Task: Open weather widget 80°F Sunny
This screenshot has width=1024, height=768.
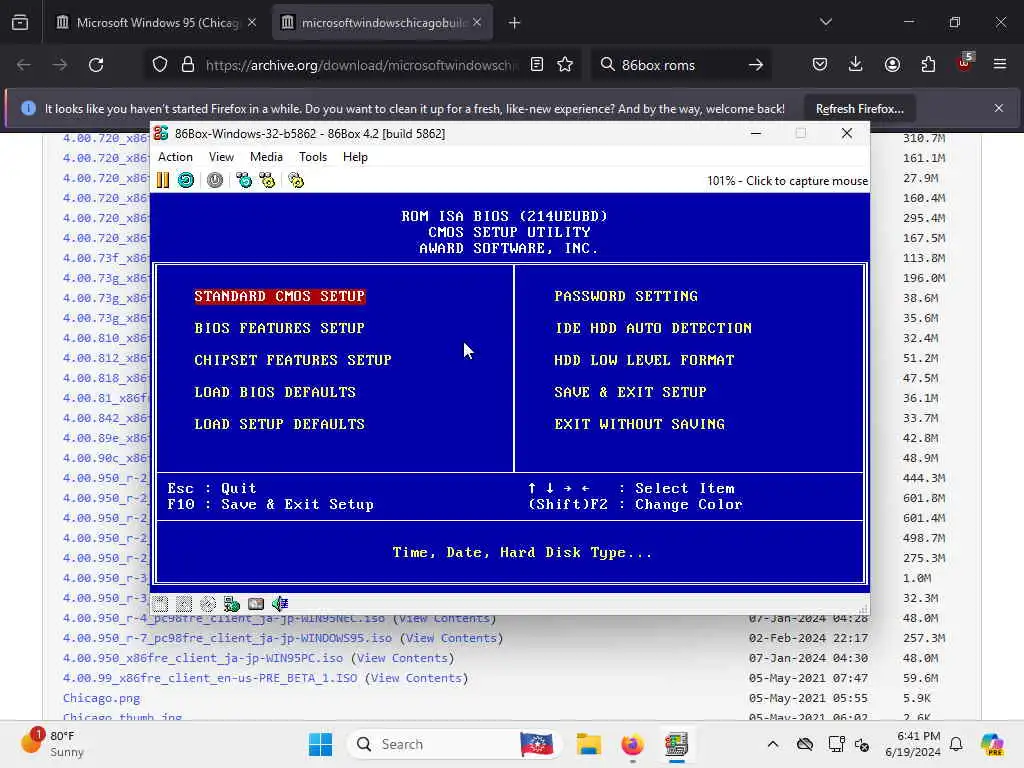Action: pyautogui.click(x=52, y=744)
